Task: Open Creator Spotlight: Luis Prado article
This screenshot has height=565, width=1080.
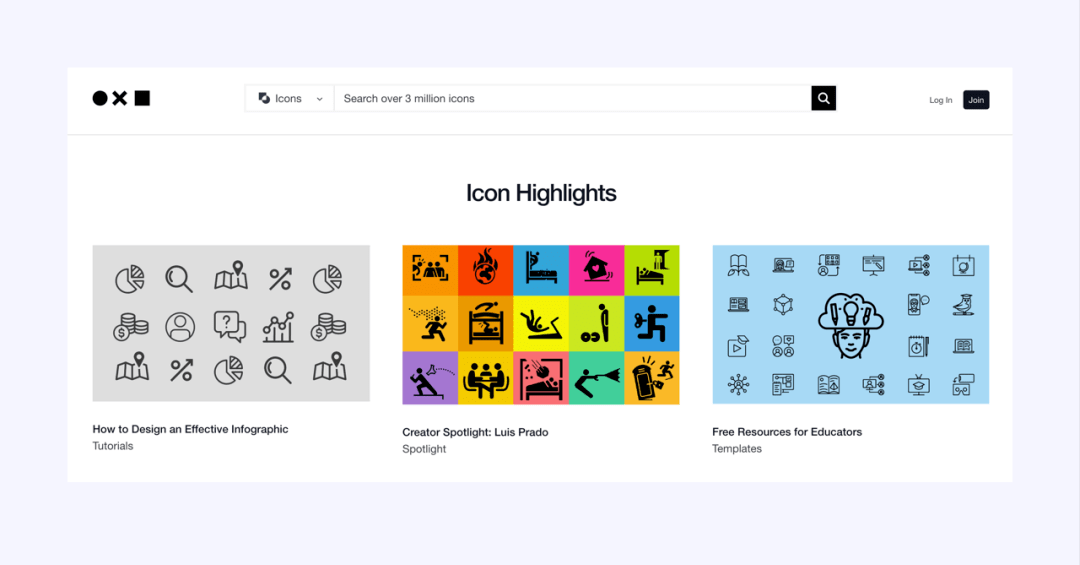Action: pyautogui.click(x=475, y=432)
